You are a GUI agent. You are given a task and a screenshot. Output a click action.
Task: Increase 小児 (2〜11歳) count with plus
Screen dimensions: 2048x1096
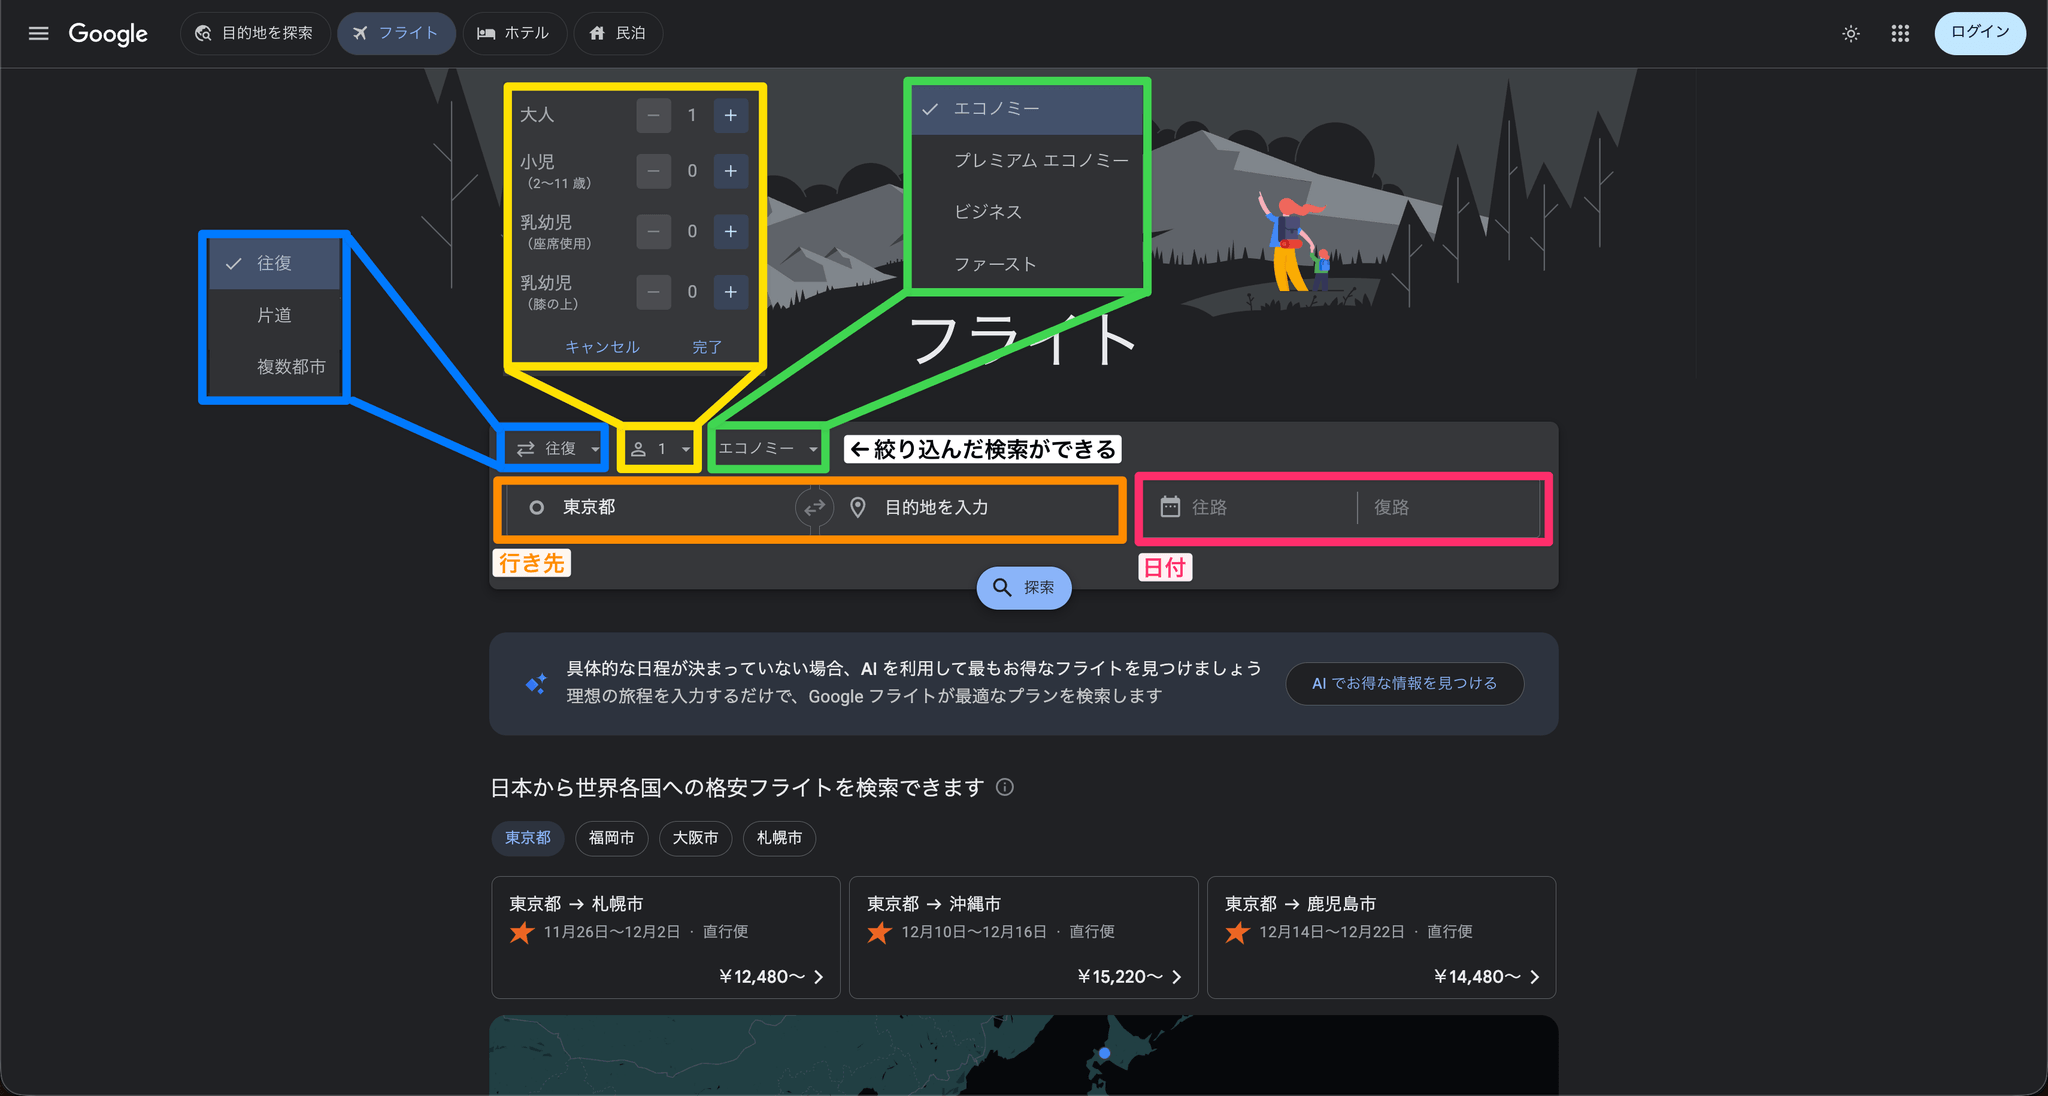coord(731,171)
